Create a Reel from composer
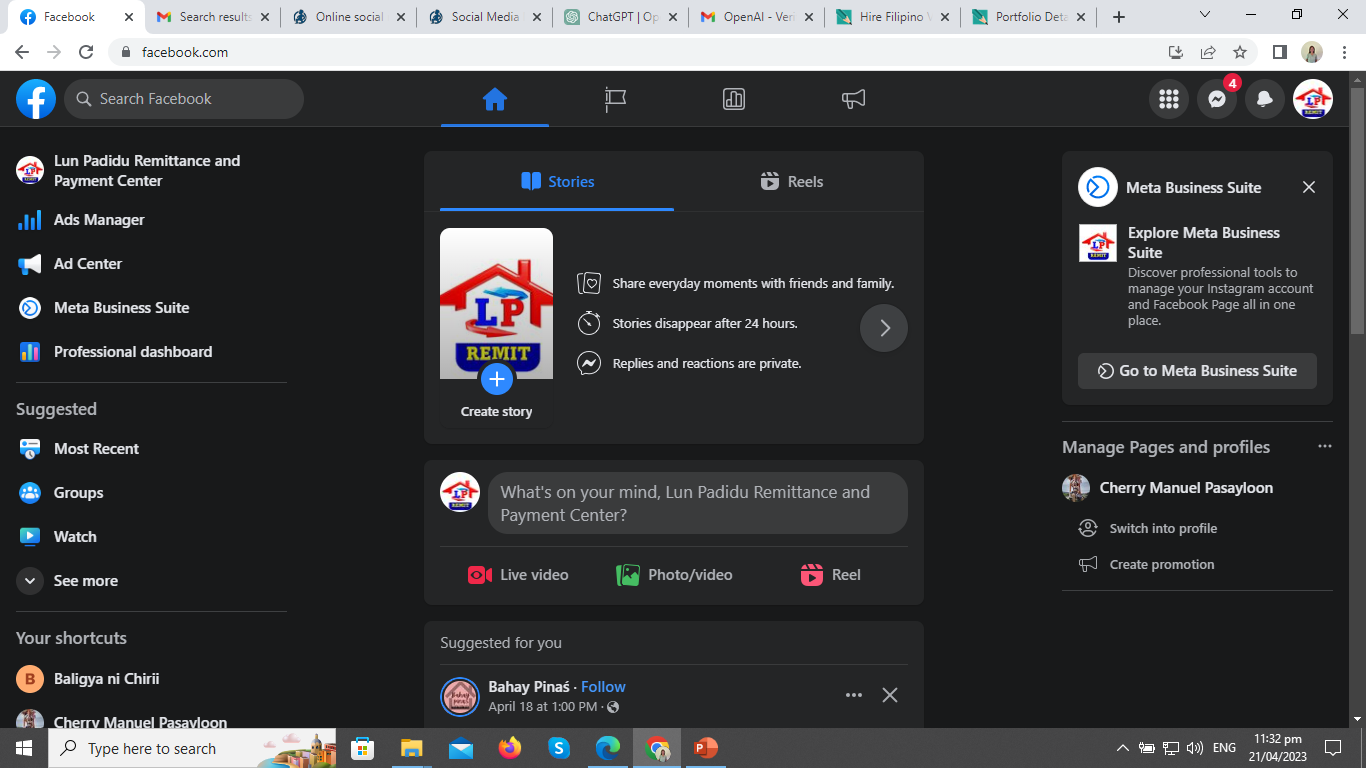The height and width of the screenshot is (768, 1366). click(830, 575)
